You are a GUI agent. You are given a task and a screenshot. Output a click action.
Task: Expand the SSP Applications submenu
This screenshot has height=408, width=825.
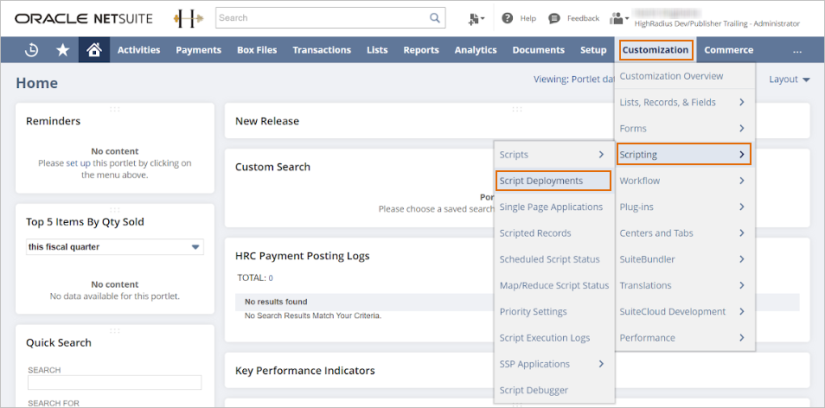554,364
